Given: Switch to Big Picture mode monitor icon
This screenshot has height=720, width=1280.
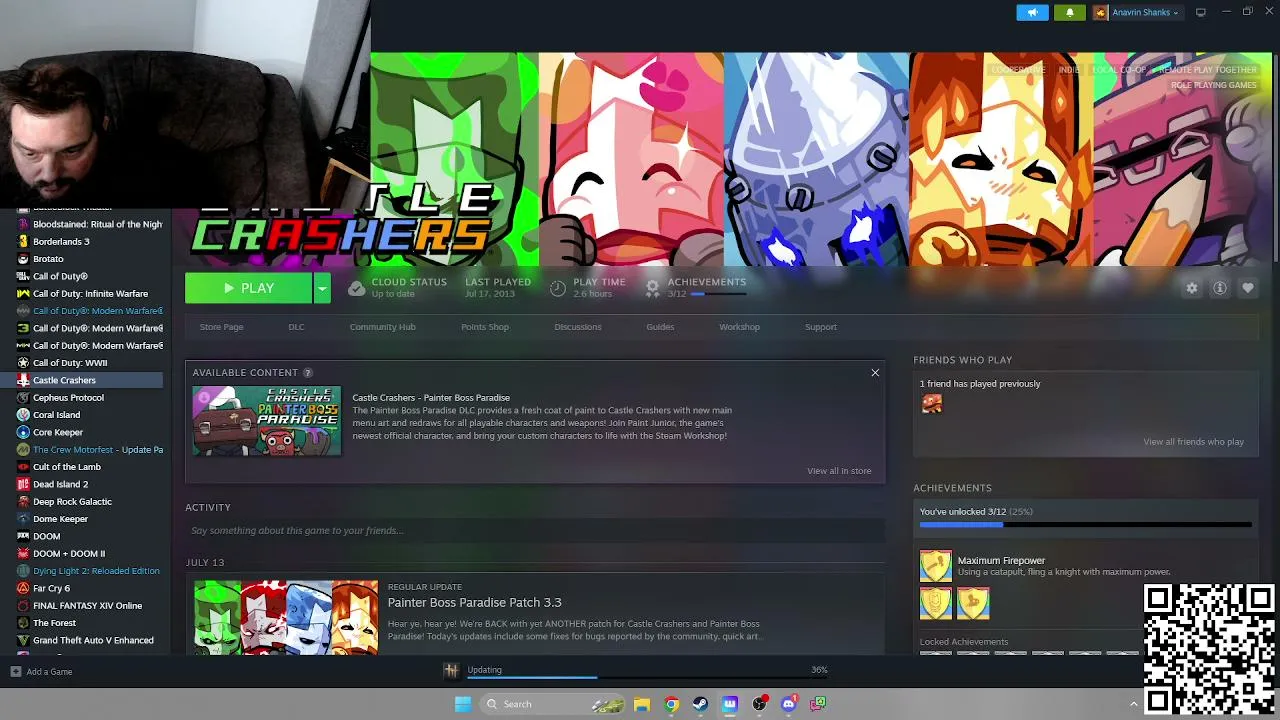Looking at the screenshot, I should pyautogui.click(x=1201, y=12).
